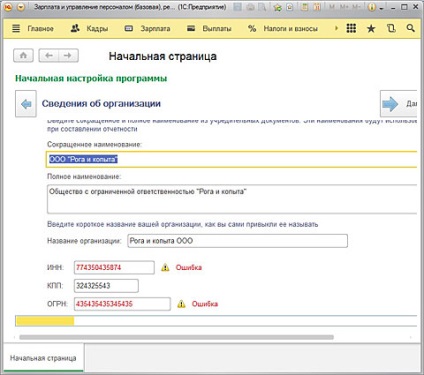Screen dimensions: 424x375
Task: Click the yellow setup progress bar
Action: click(x=45, y=321)
